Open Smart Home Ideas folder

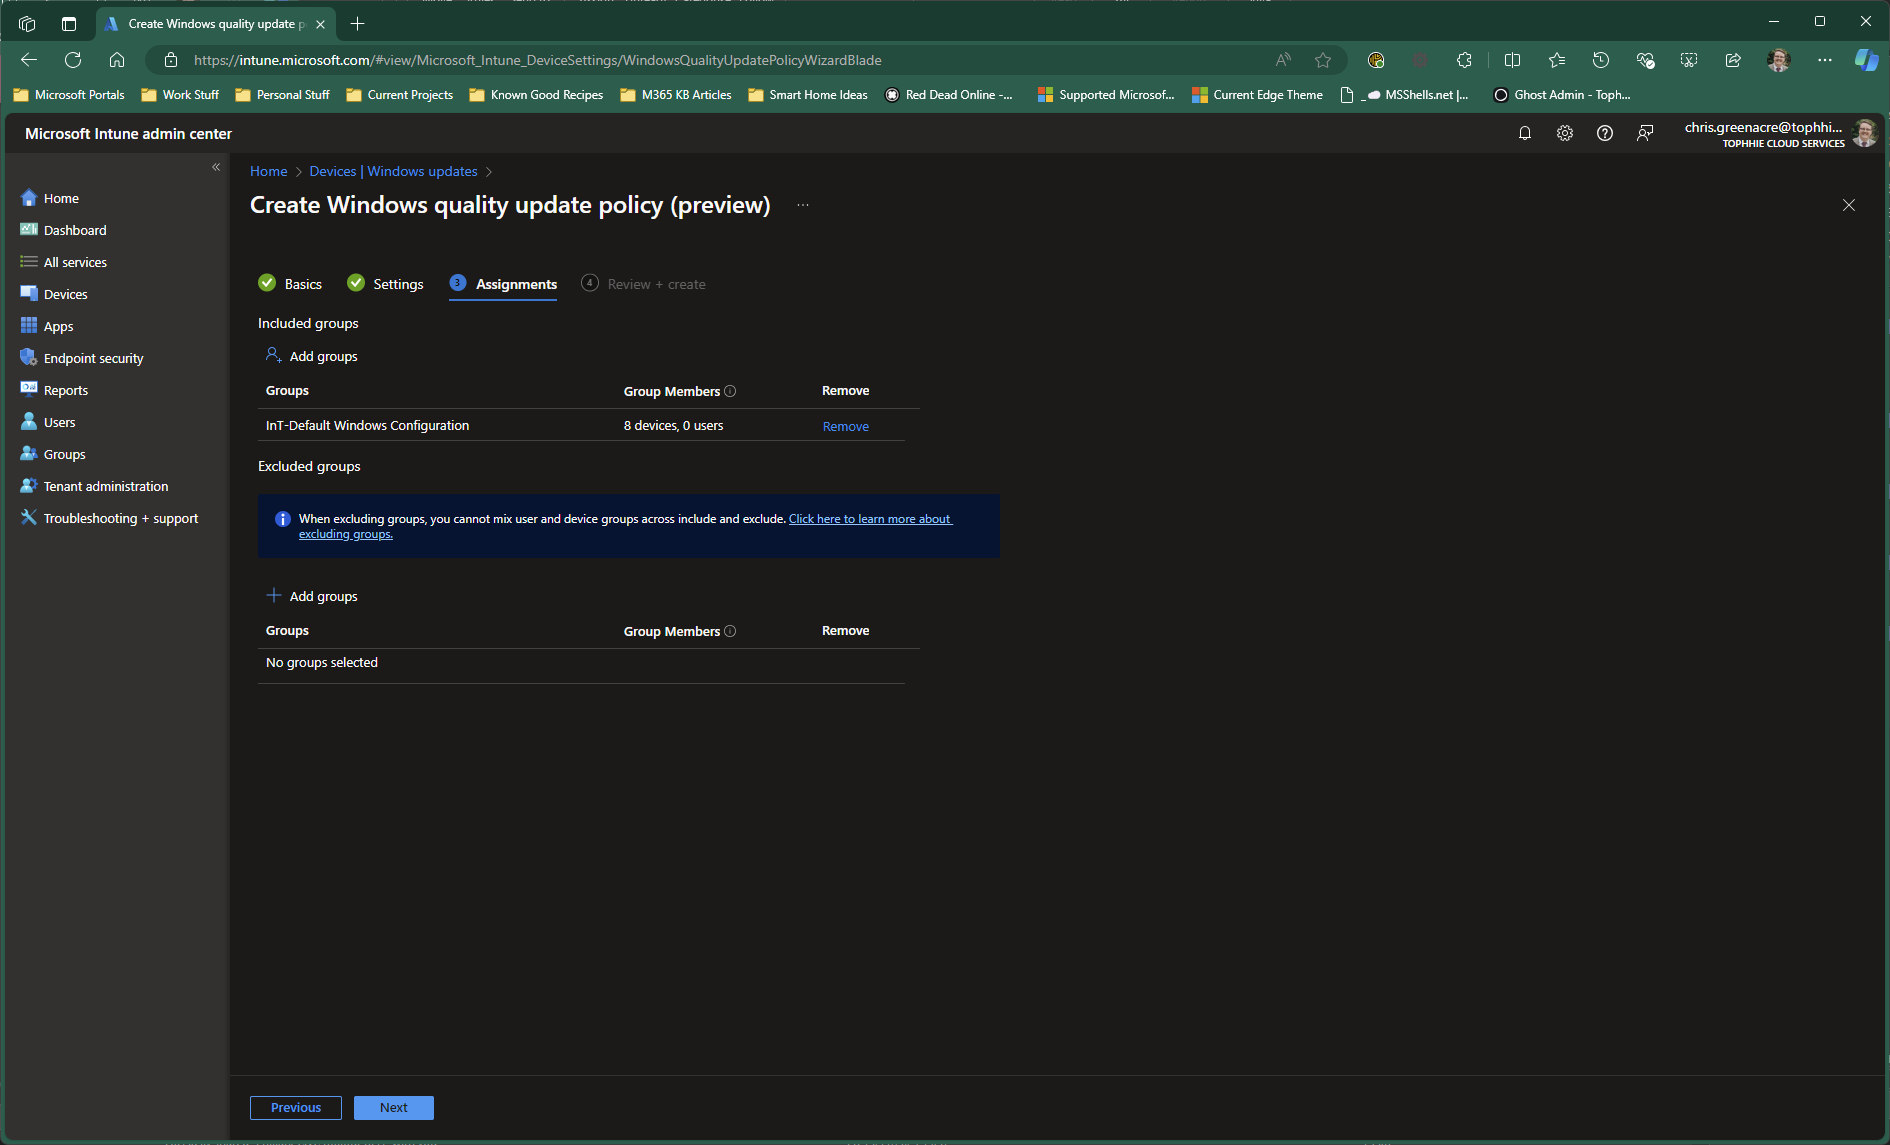tap(808, 95)
